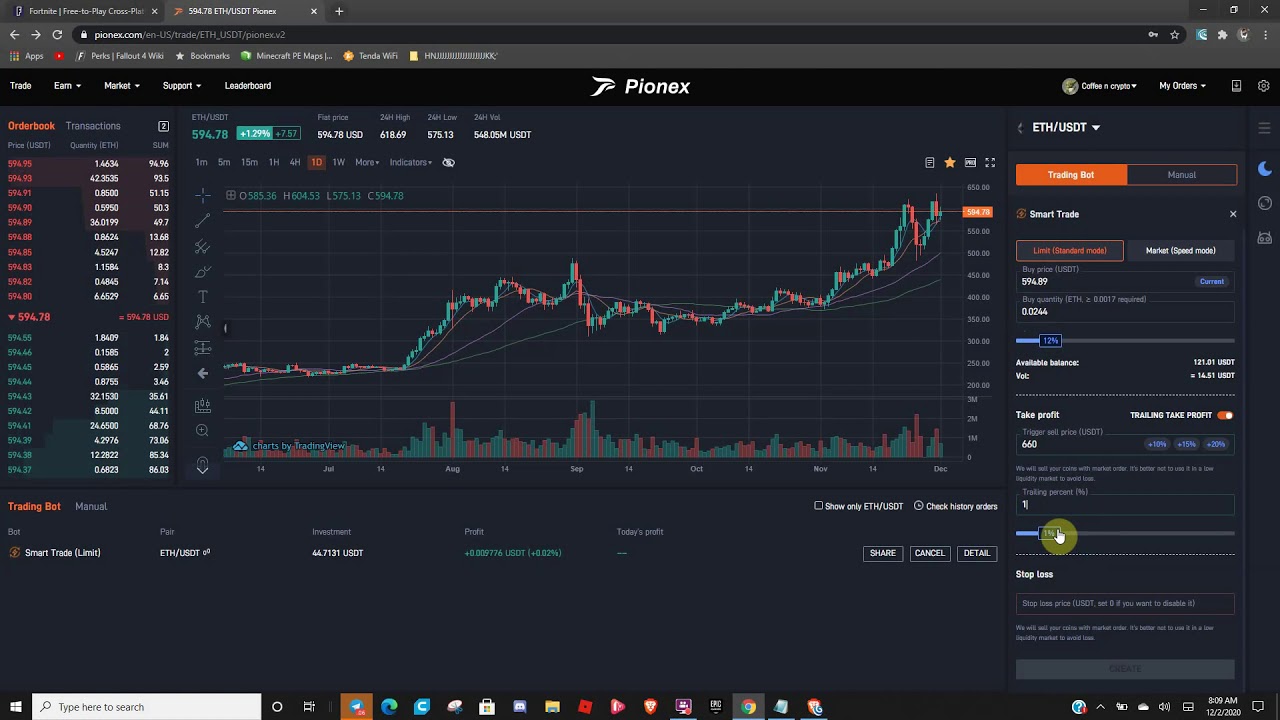Select Check history orders option

[955, 506]
